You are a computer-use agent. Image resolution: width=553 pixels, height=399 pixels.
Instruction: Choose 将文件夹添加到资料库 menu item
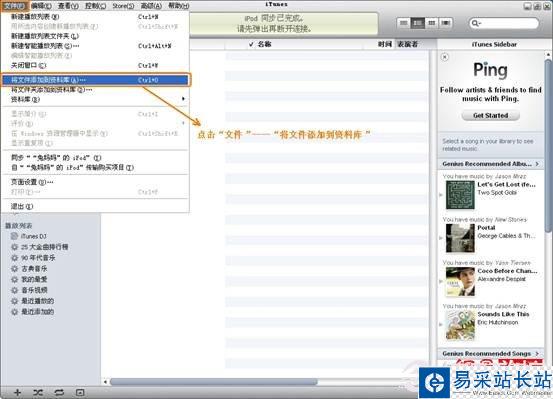95,90
